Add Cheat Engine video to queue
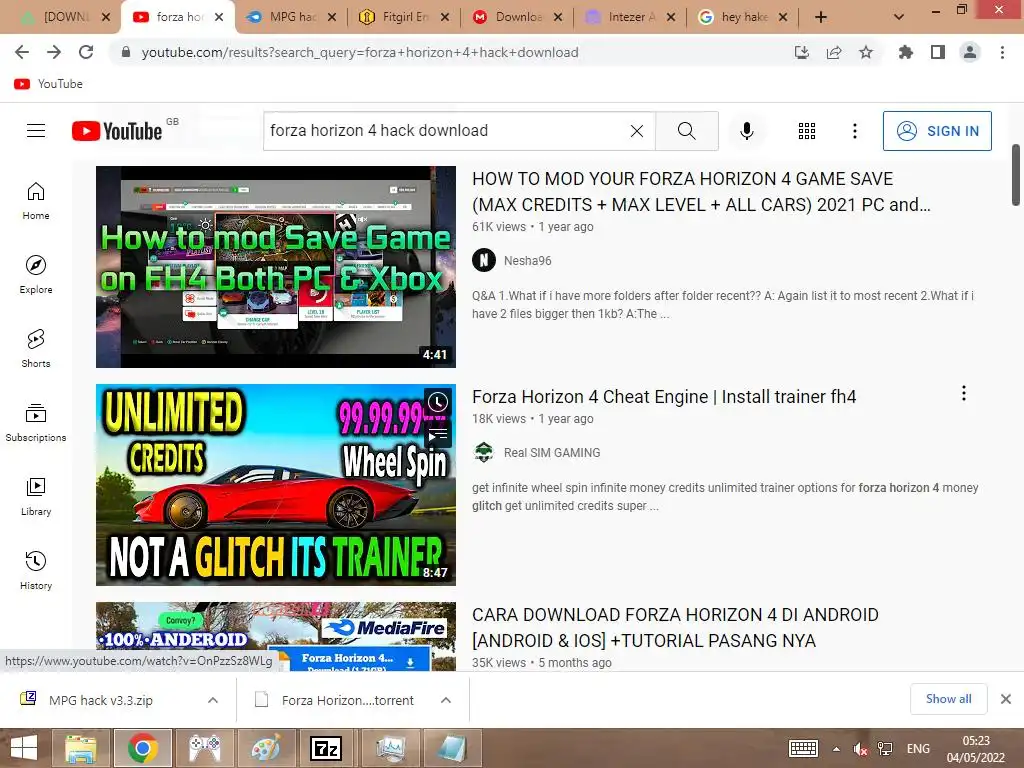The height and width of the screenshot is (768, 1024). pyautogui.click(x=438, y=434)
